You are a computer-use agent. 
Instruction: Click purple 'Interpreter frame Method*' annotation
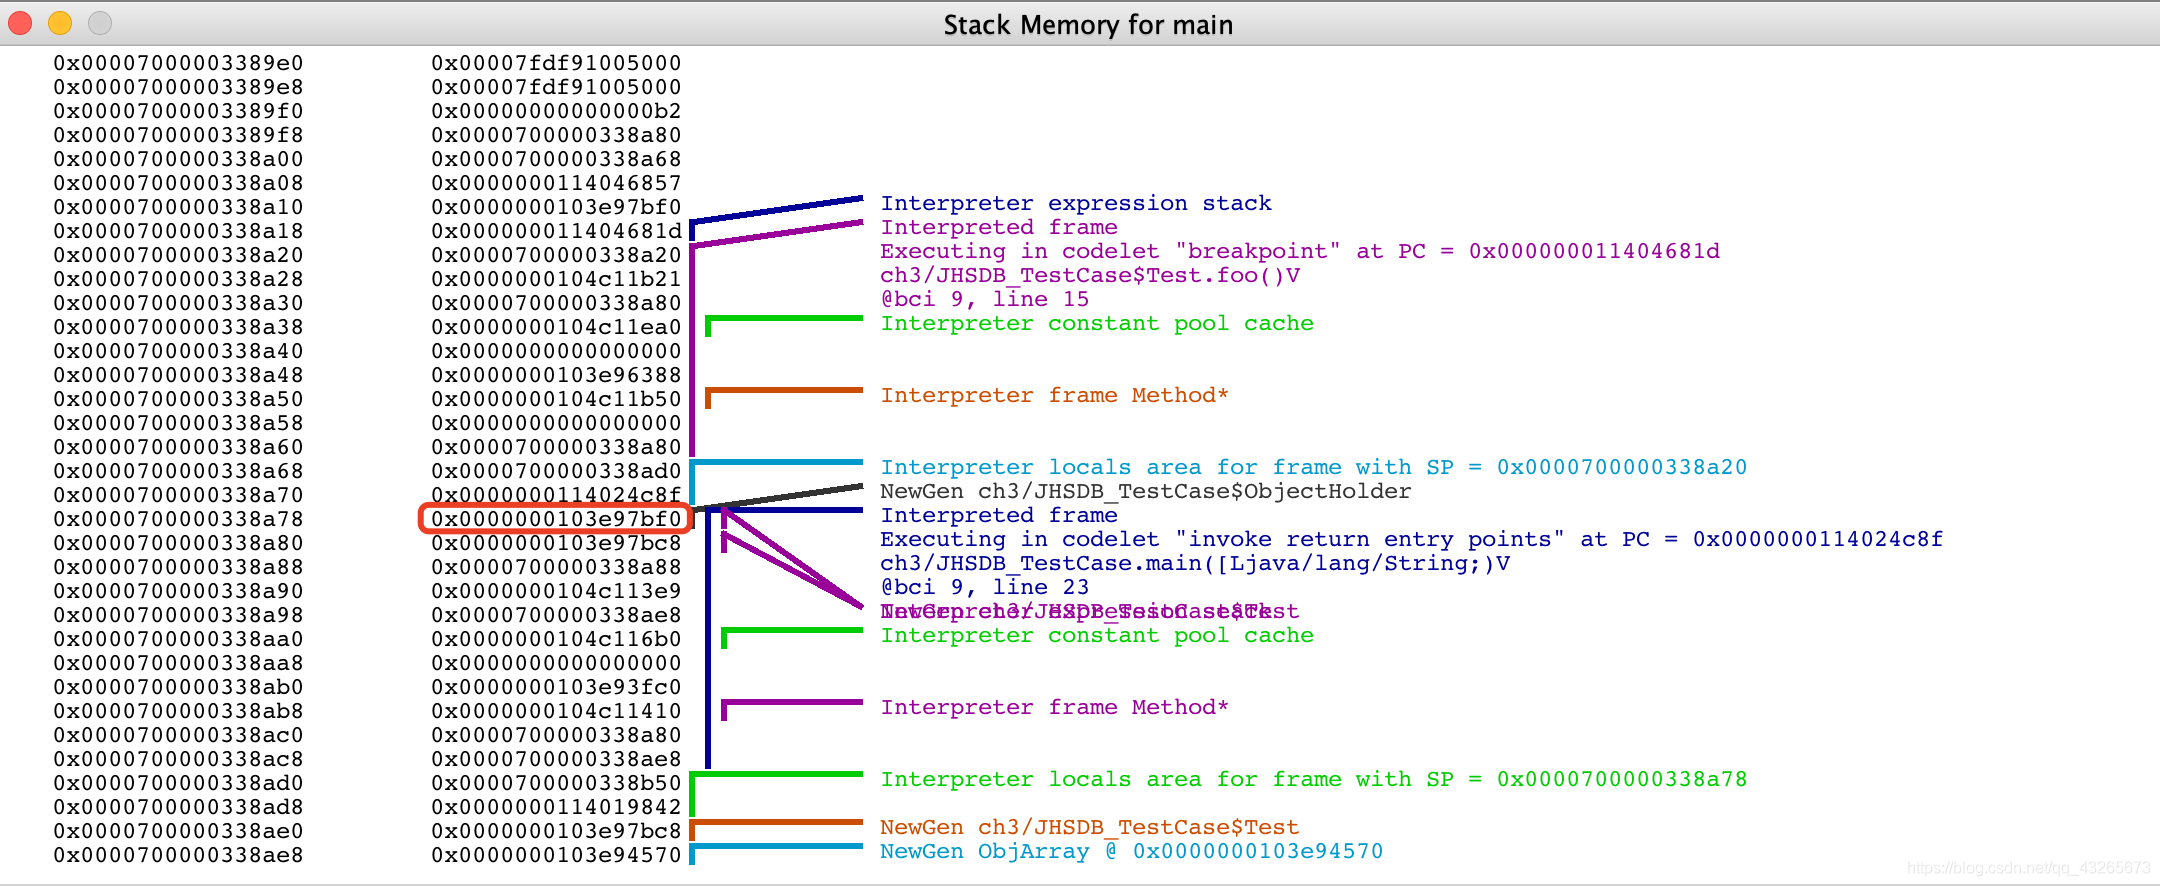[1054, 707]
